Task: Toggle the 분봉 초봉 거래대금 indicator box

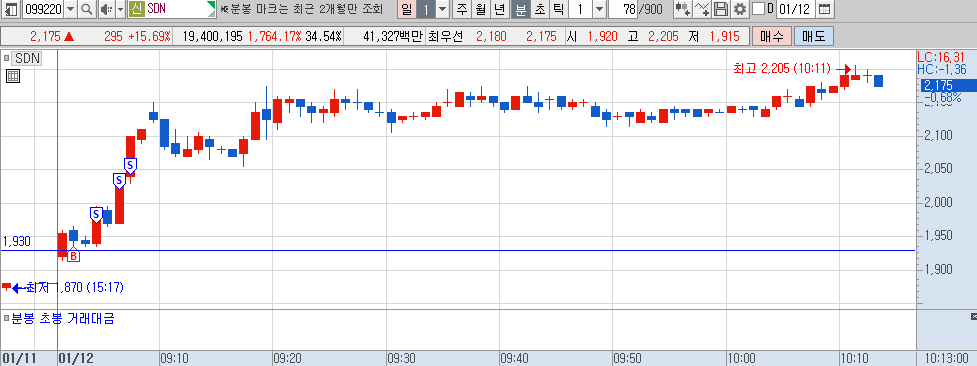Action: click(7, 319)
